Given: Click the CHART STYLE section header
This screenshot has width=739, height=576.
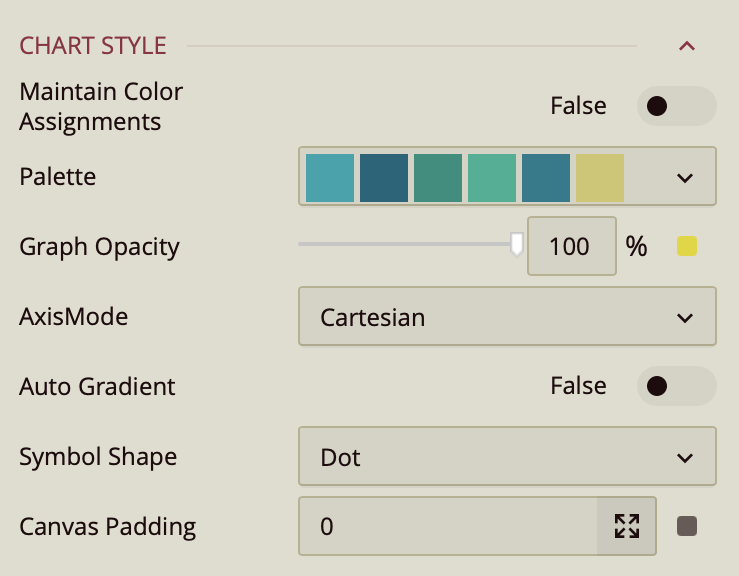Looking at the screenshot, I should click(93, 46).
